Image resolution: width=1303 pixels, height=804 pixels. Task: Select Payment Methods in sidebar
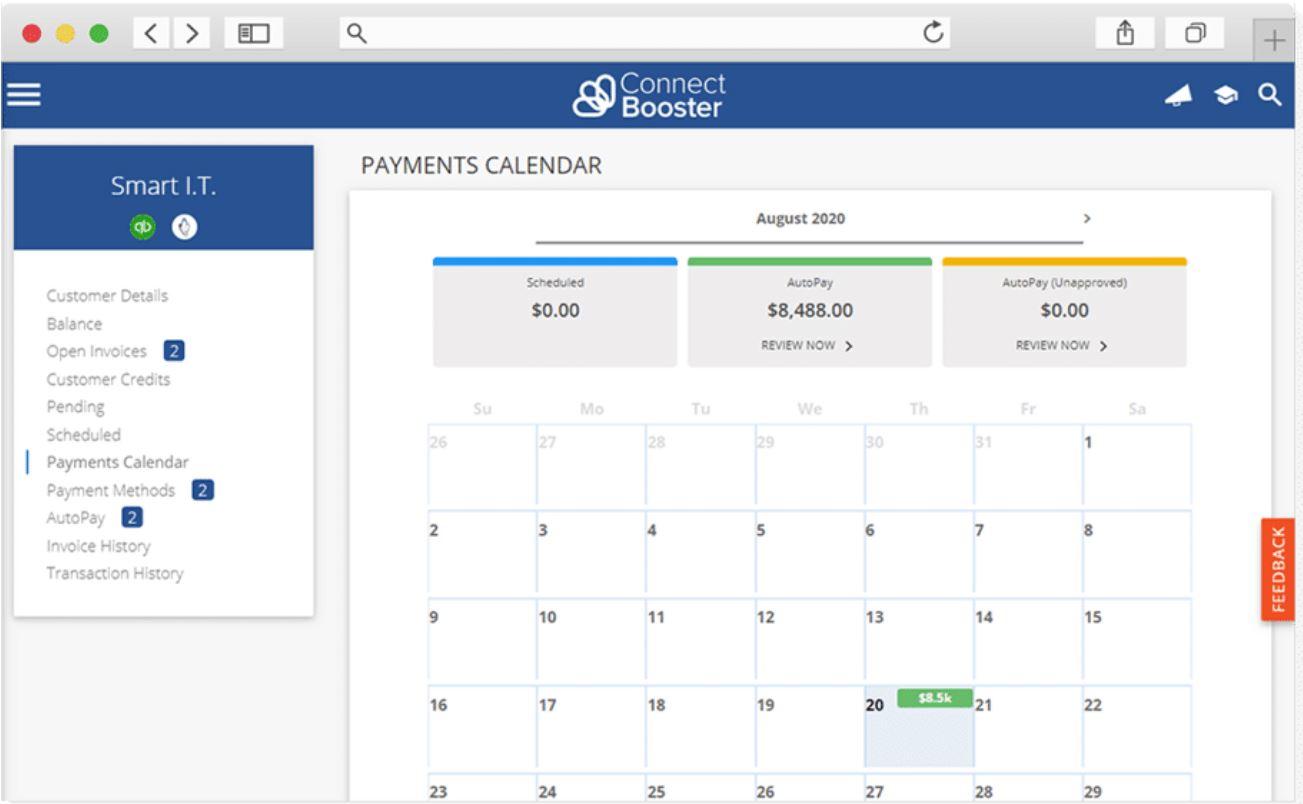click(111, 490)
